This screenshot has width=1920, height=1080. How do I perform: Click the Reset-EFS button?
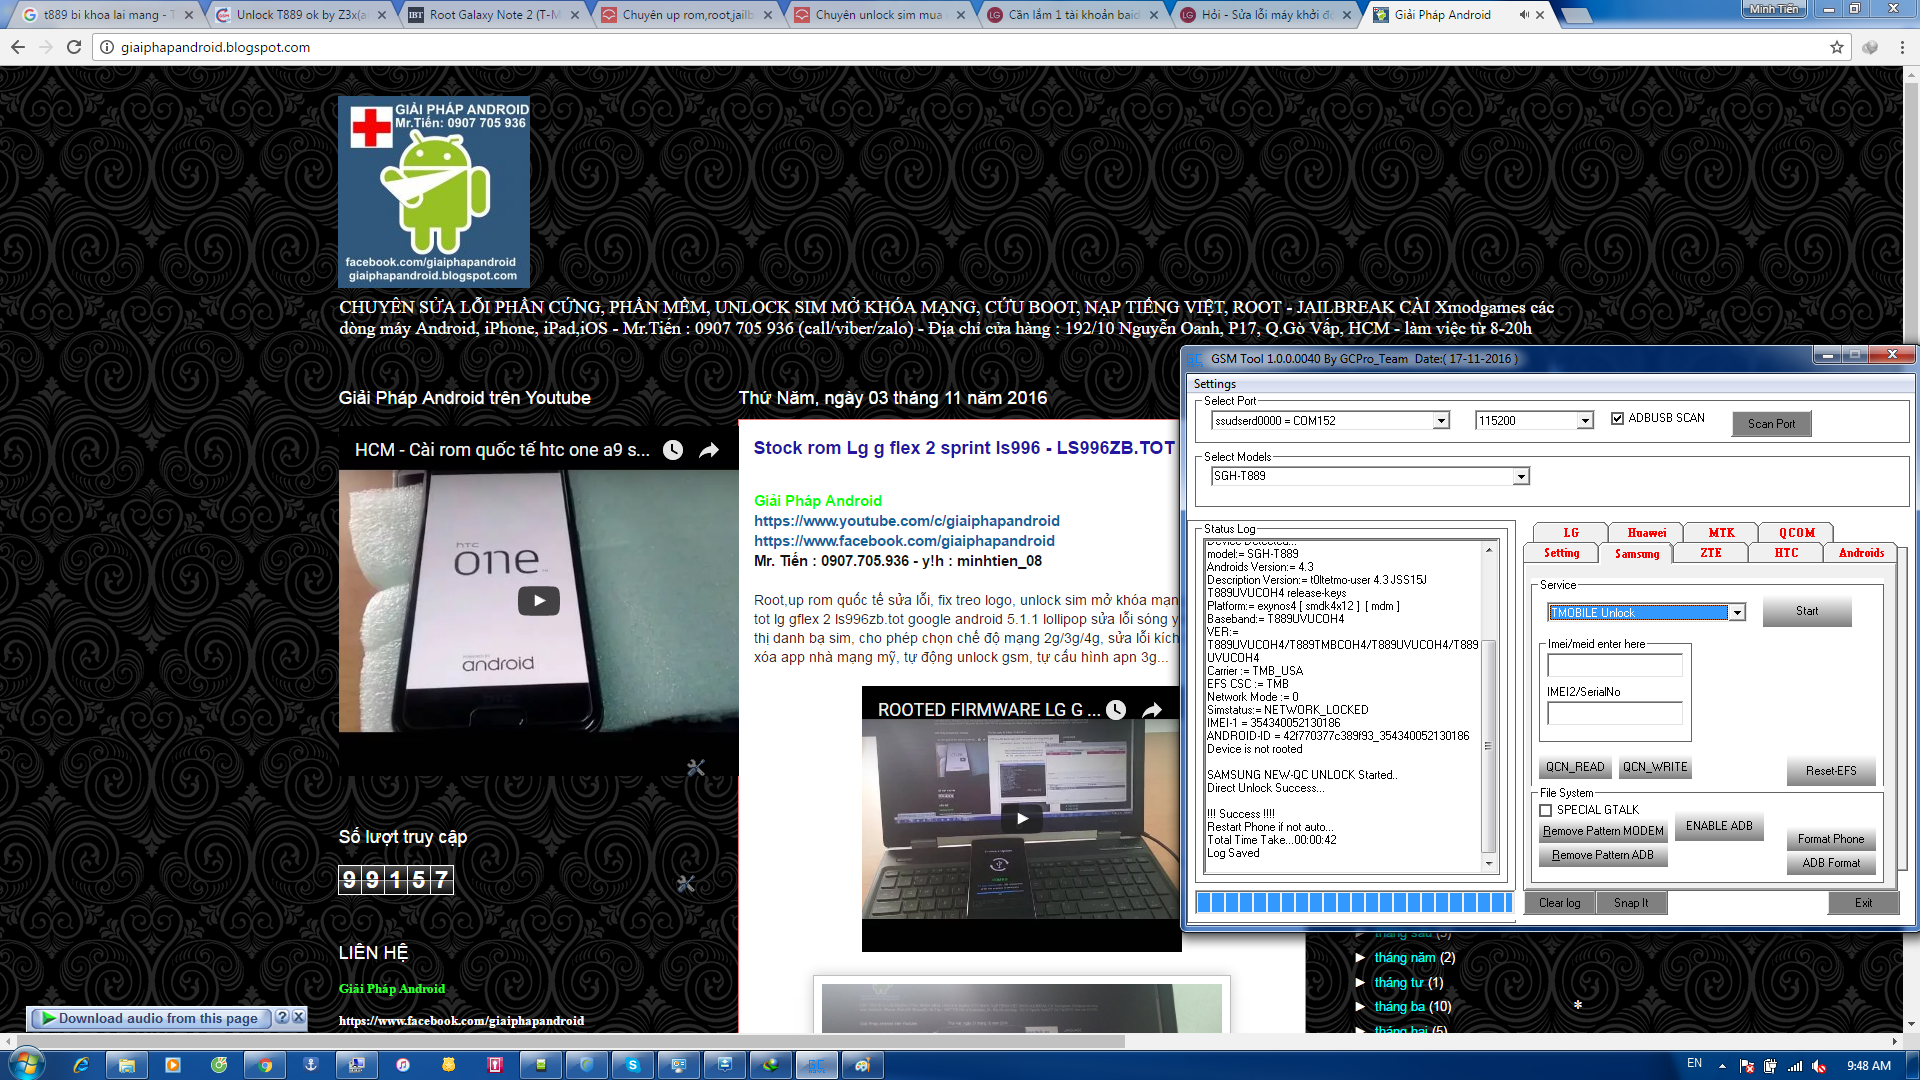pos(1831,771)
